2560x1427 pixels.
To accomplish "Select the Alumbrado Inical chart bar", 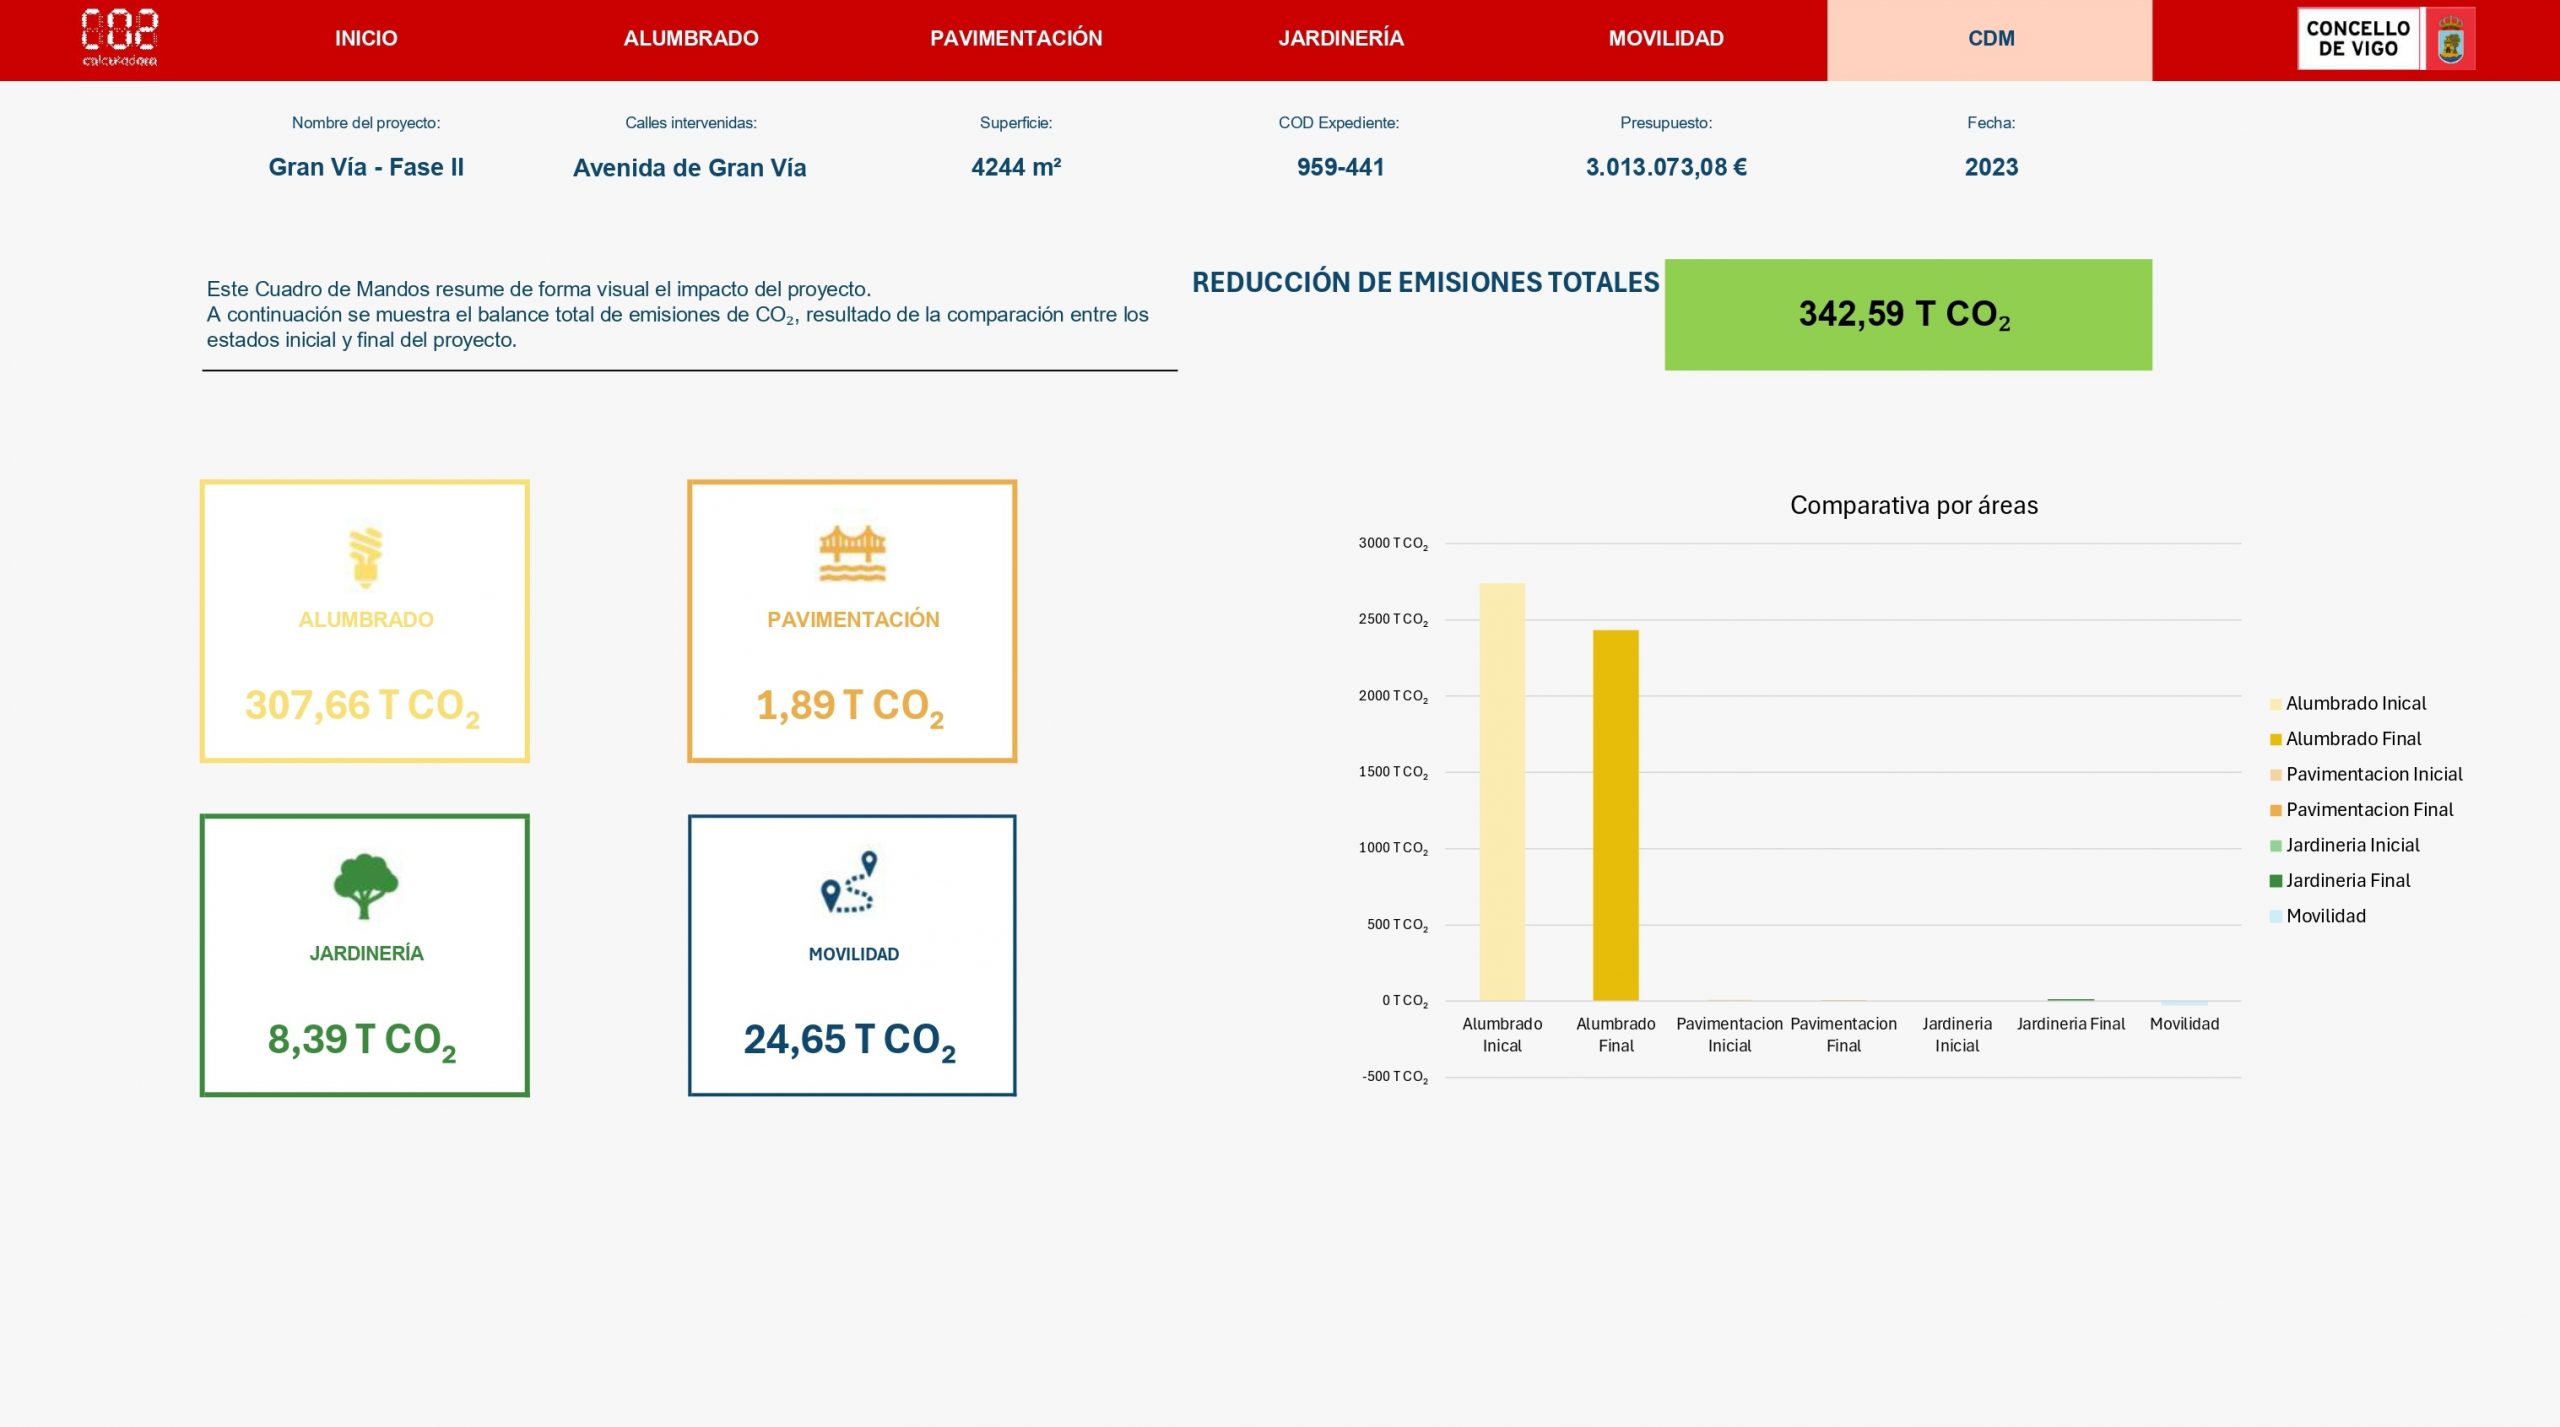I will pyautogui.click(x=1501, y=792).
